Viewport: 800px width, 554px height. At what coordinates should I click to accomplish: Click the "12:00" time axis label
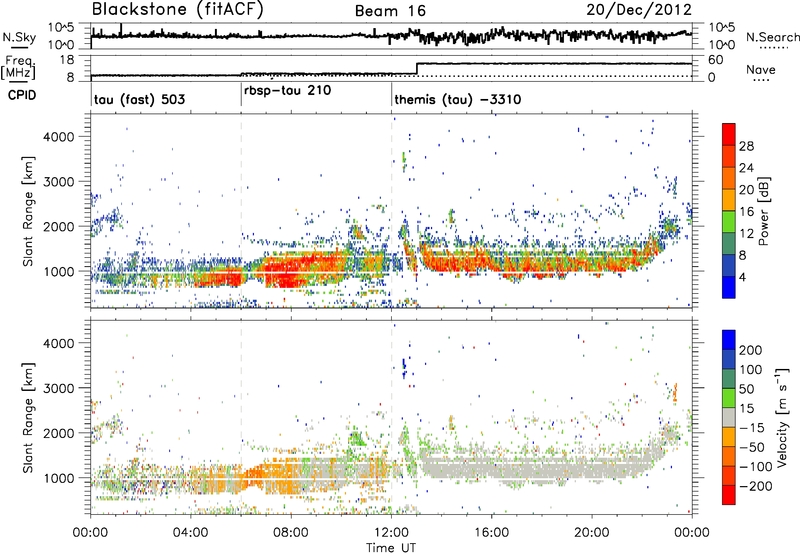(391, 533)
